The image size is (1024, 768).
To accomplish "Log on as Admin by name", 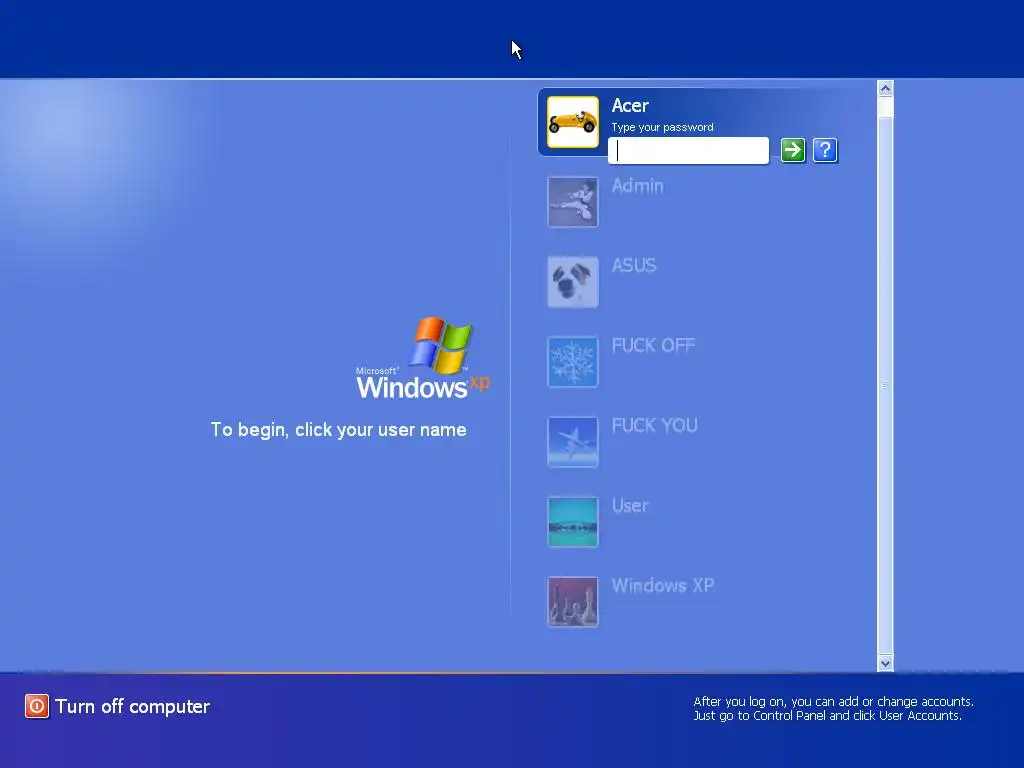I will [x=637, y=186].
